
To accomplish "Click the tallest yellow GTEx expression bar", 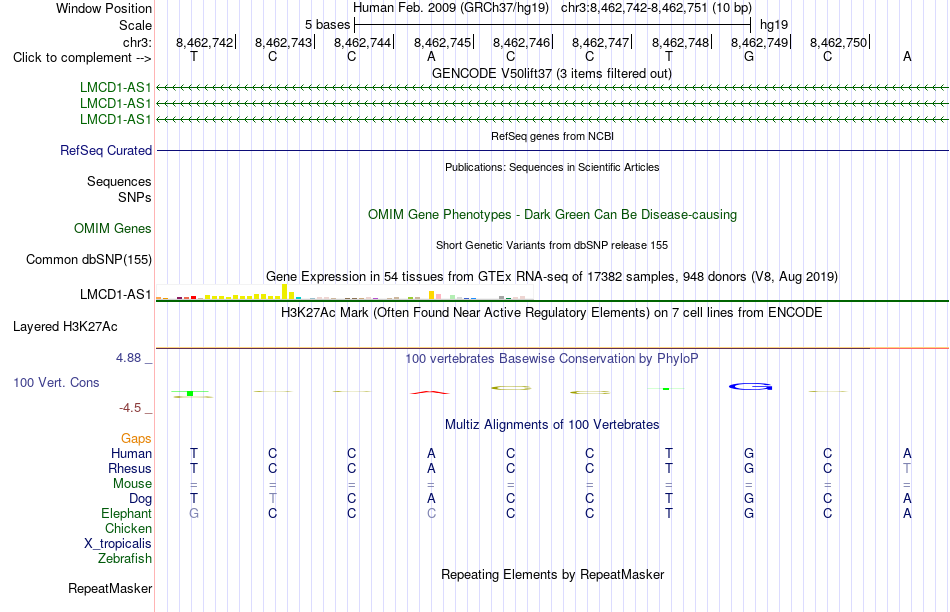I will (285, 291).
